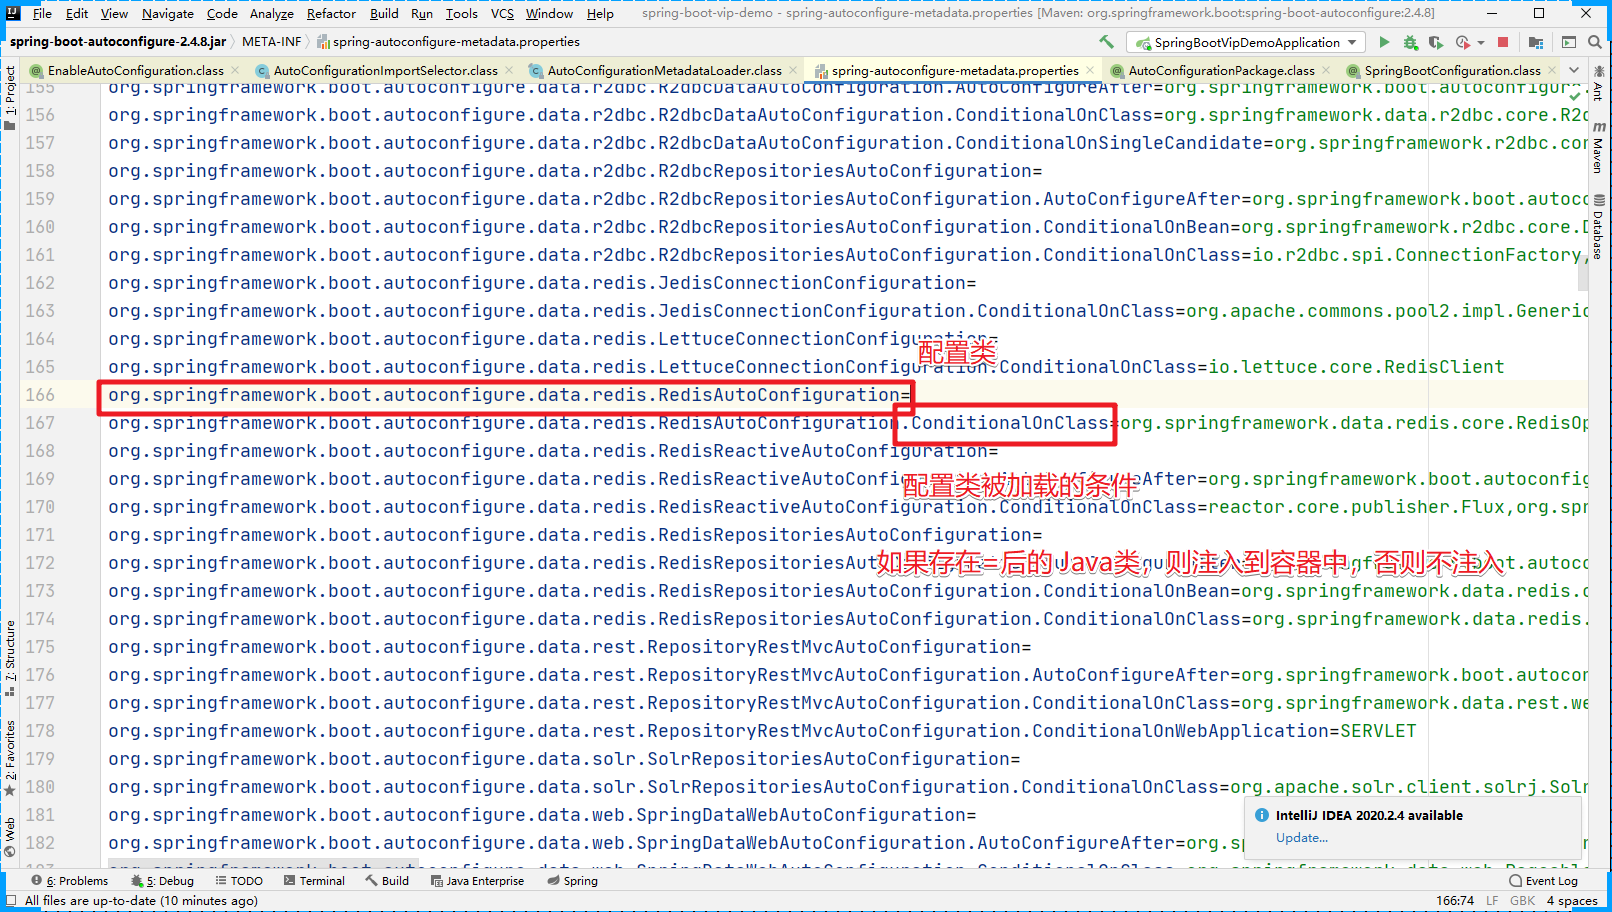
Task: Click the Profiler run icon
Action: pyautogui.click(x=1463, y=42)
